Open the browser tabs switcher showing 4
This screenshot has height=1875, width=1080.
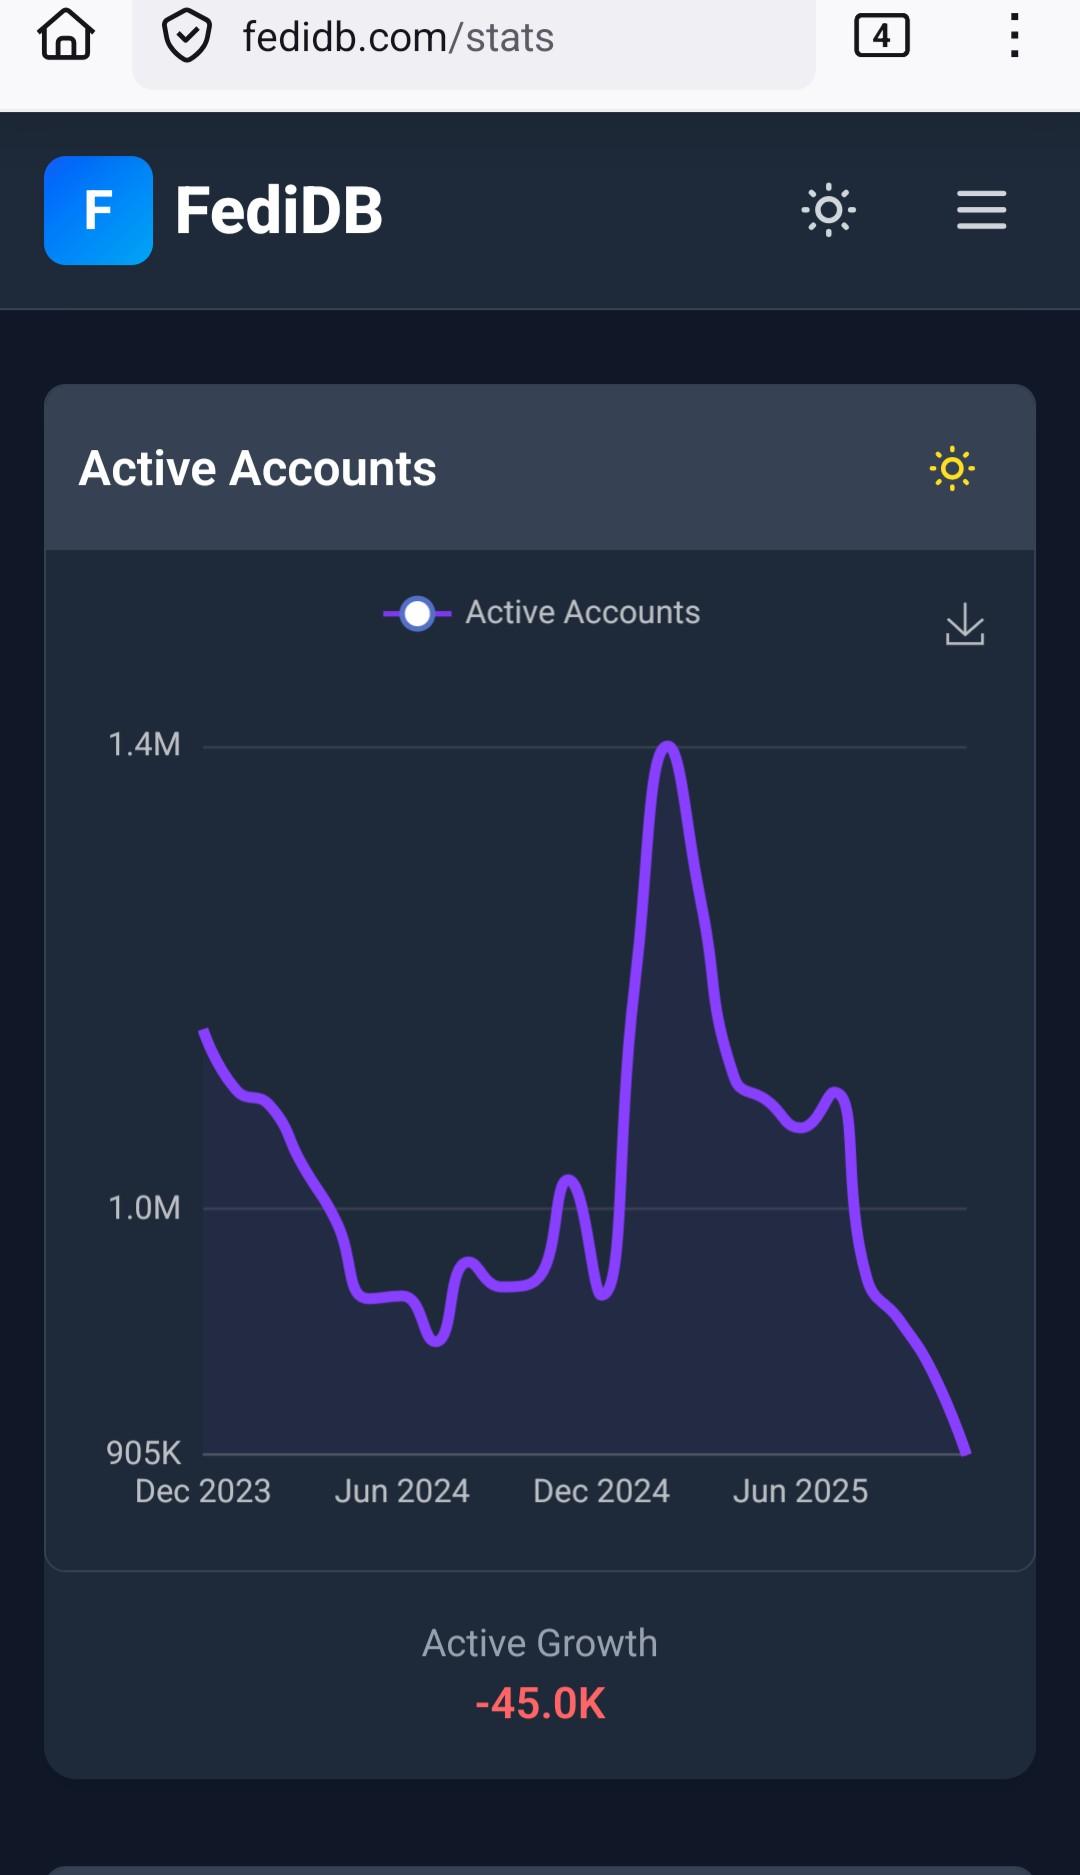point(881,37)
